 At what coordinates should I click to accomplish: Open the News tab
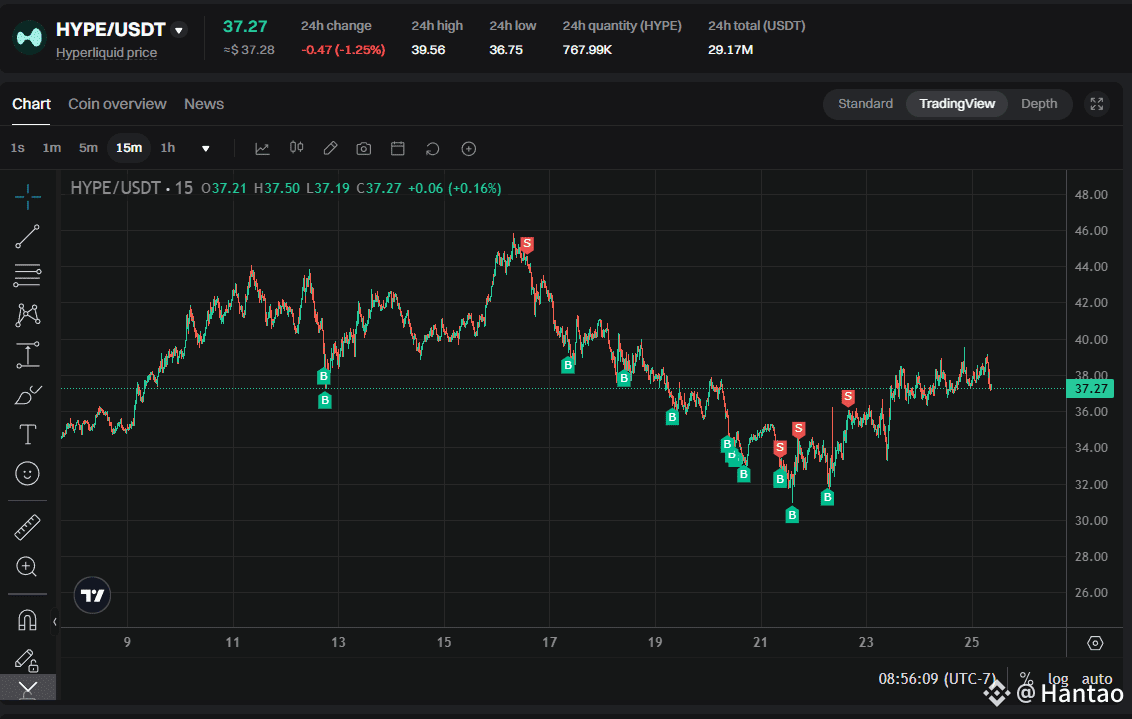204,104
